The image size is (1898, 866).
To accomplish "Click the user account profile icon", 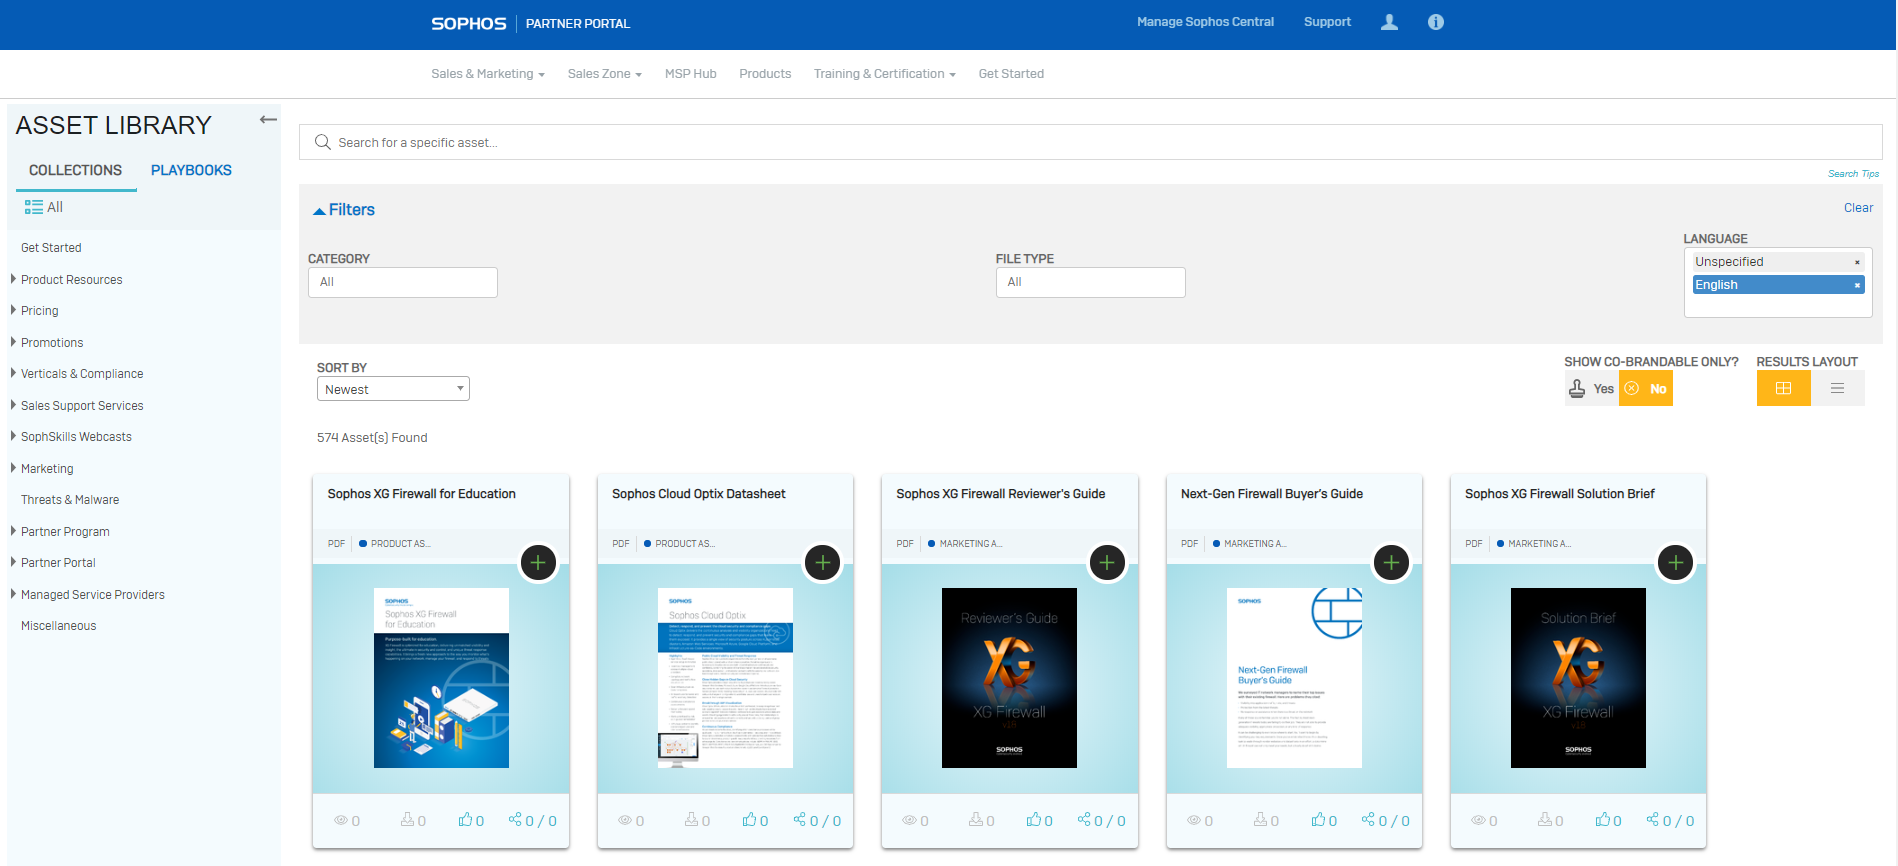I will 1389,22.
